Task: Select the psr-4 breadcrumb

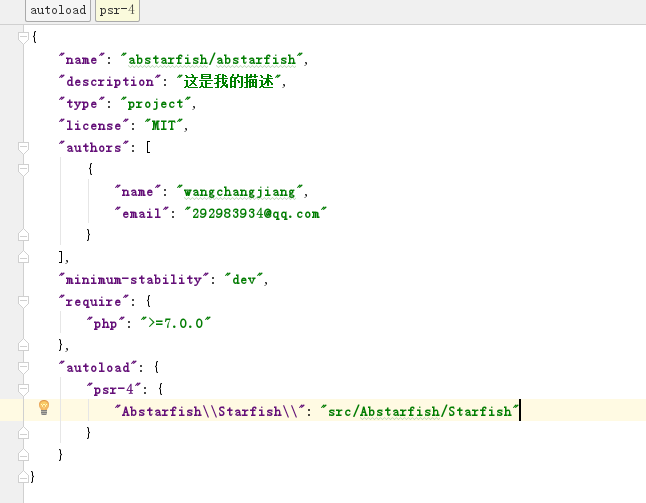Action: coord(117,10)
